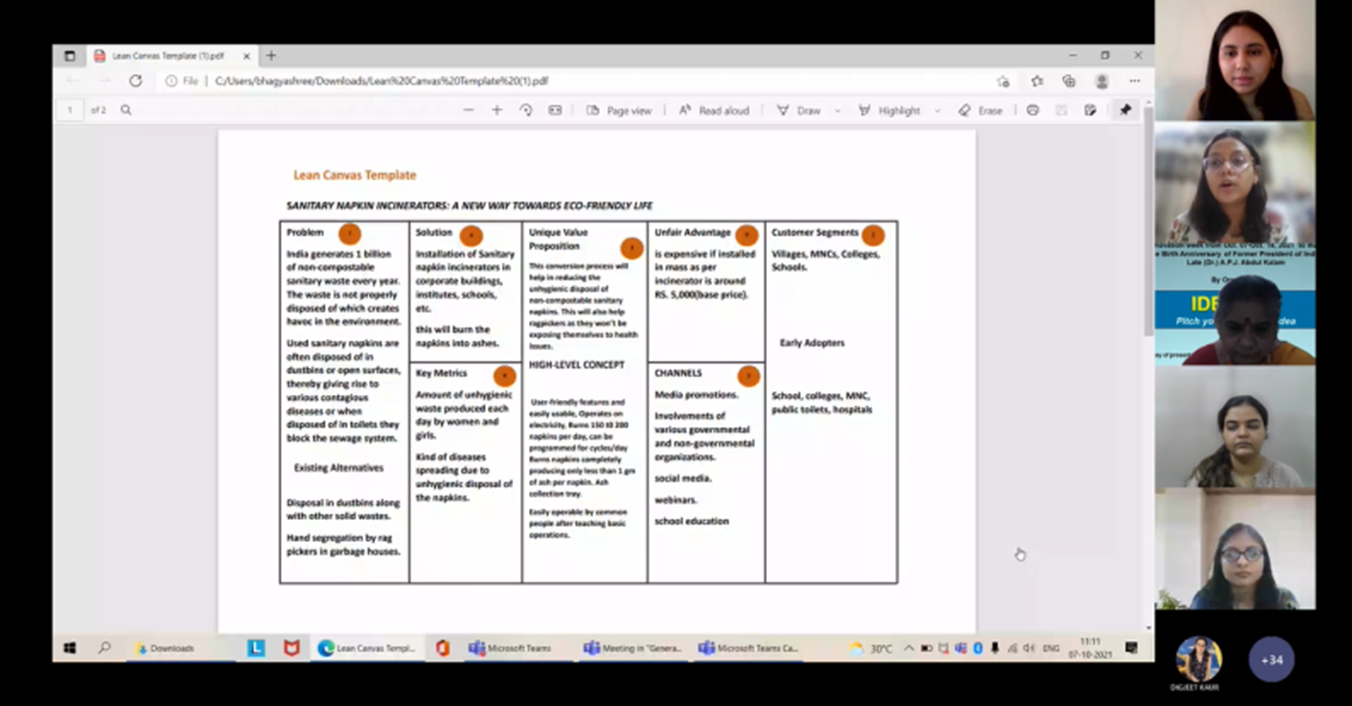Open the find search icon in PDF toolbar
This screenshot has height=706, width=1352.
[x=126, y=110]
